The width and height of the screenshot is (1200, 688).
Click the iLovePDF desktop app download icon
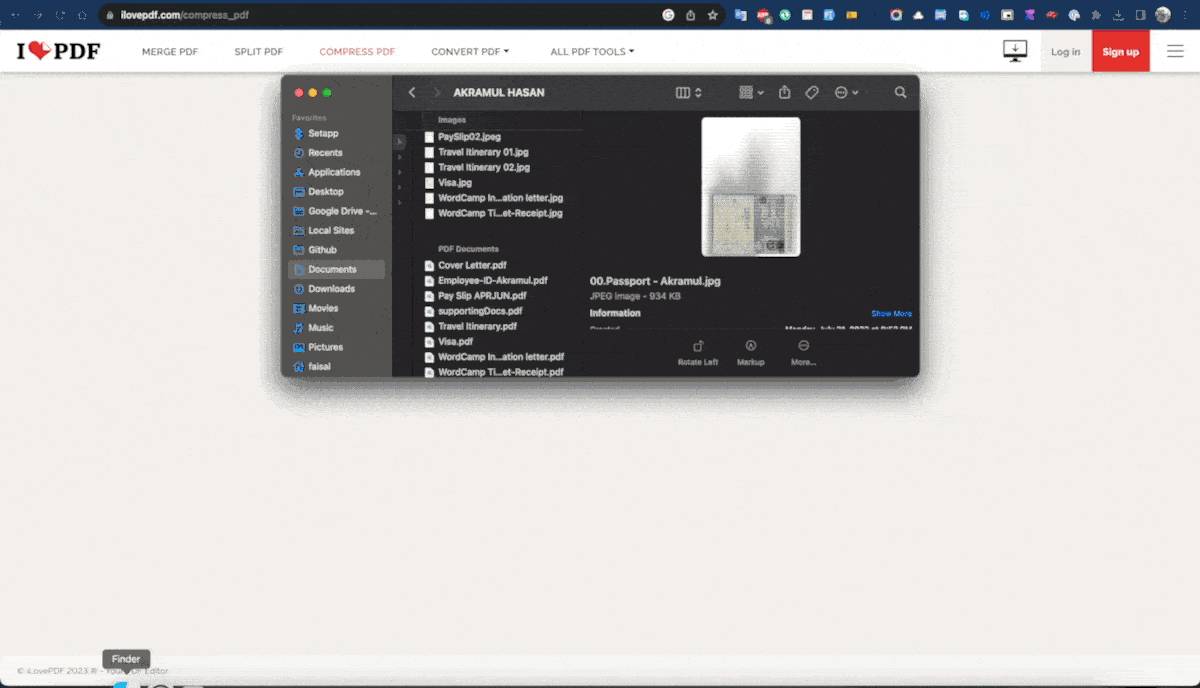click(x=1015, y=51)
